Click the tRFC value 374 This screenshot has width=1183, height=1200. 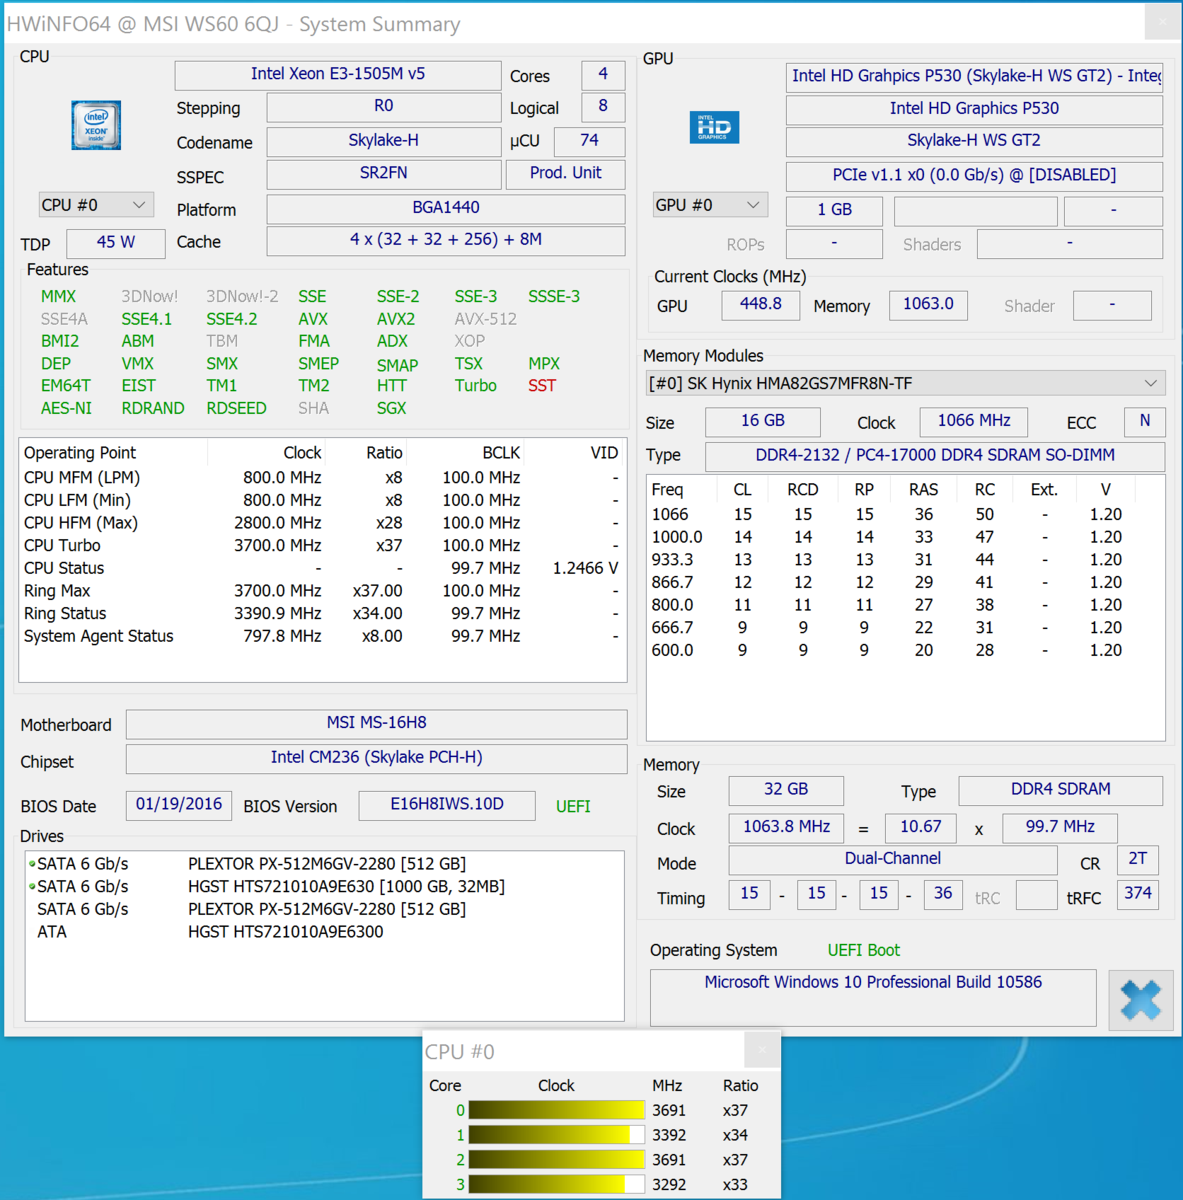(1138, 894)
